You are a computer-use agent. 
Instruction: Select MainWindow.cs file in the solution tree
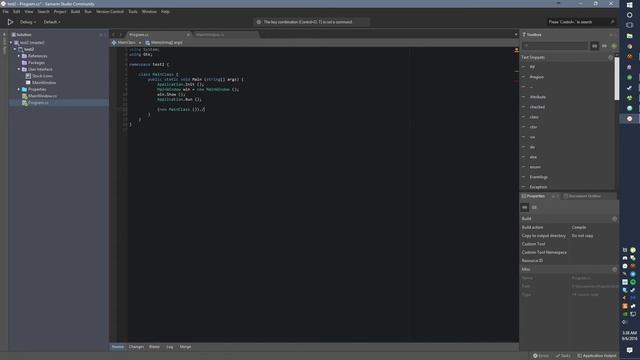[x=42, y=96]
